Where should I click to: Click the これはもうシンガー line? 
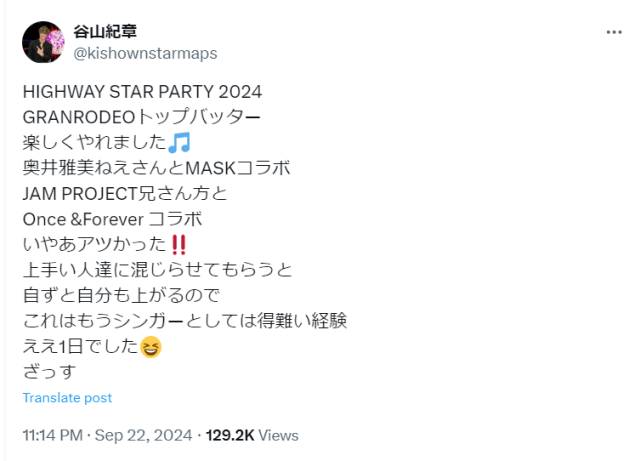pos(184,322)
